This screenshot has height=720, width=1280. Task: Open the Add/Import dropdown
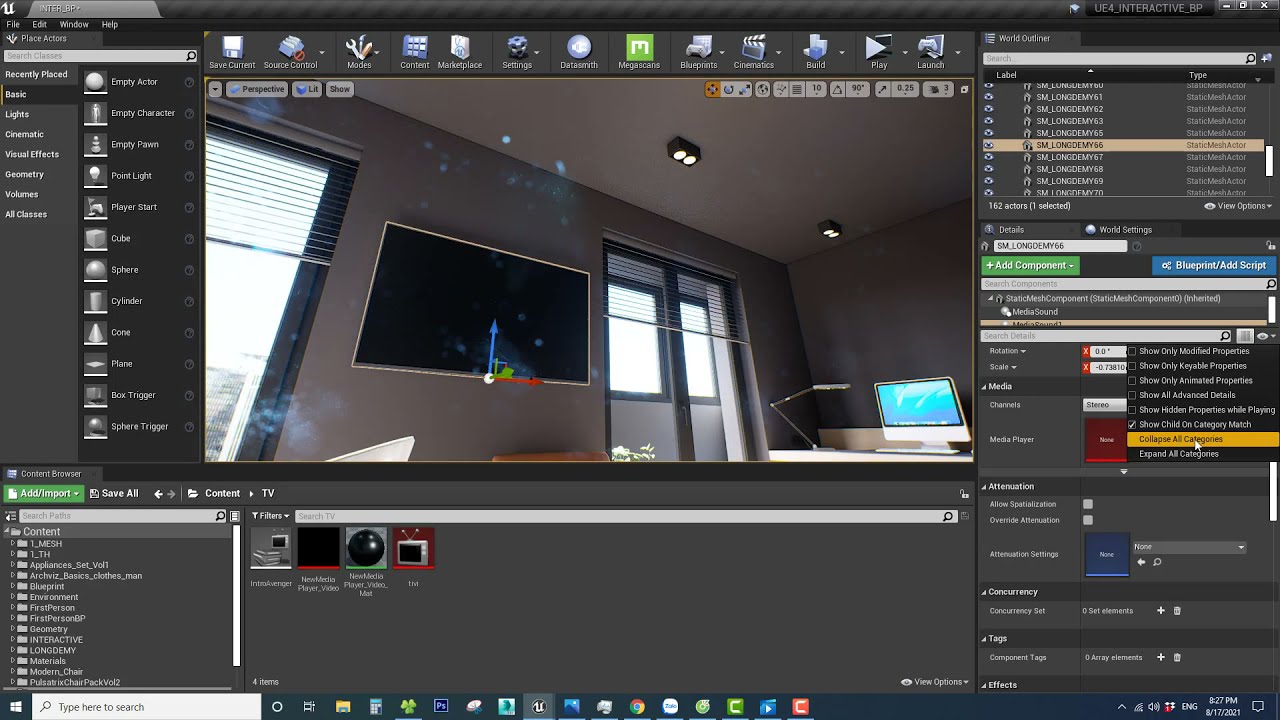(x=44, y=493)
